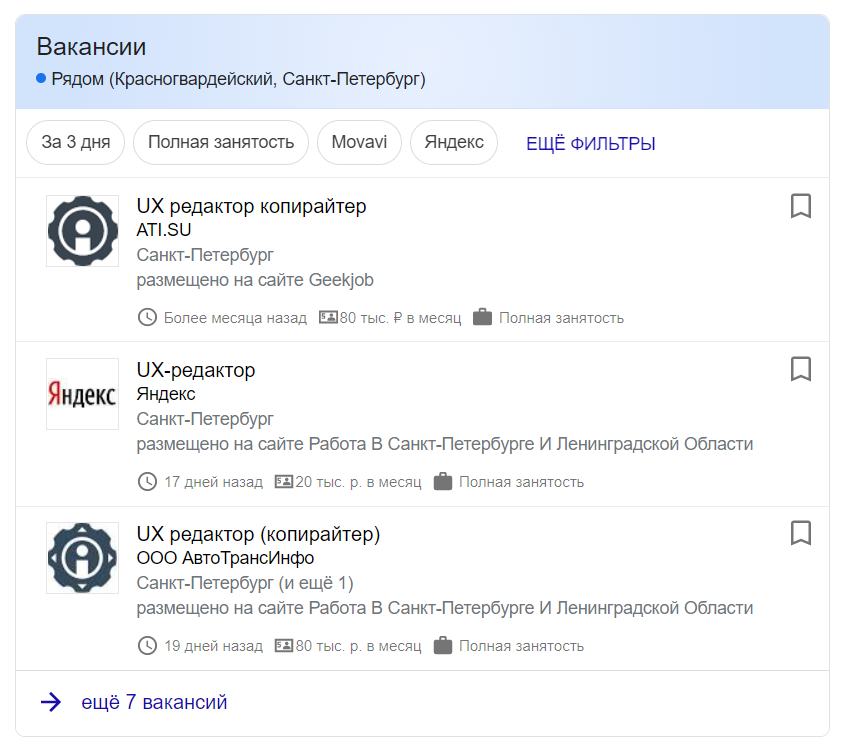Filter vacancies by Movavi
847x740 pixels.
[x=359, y=142]
